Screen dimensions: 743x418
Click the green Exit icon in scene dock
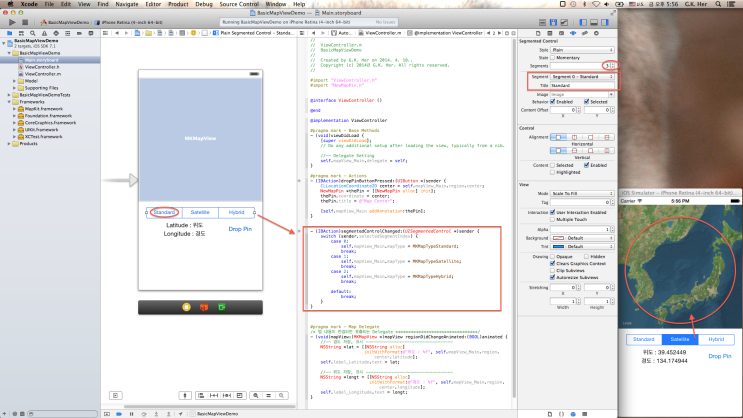tap(221, 305)
